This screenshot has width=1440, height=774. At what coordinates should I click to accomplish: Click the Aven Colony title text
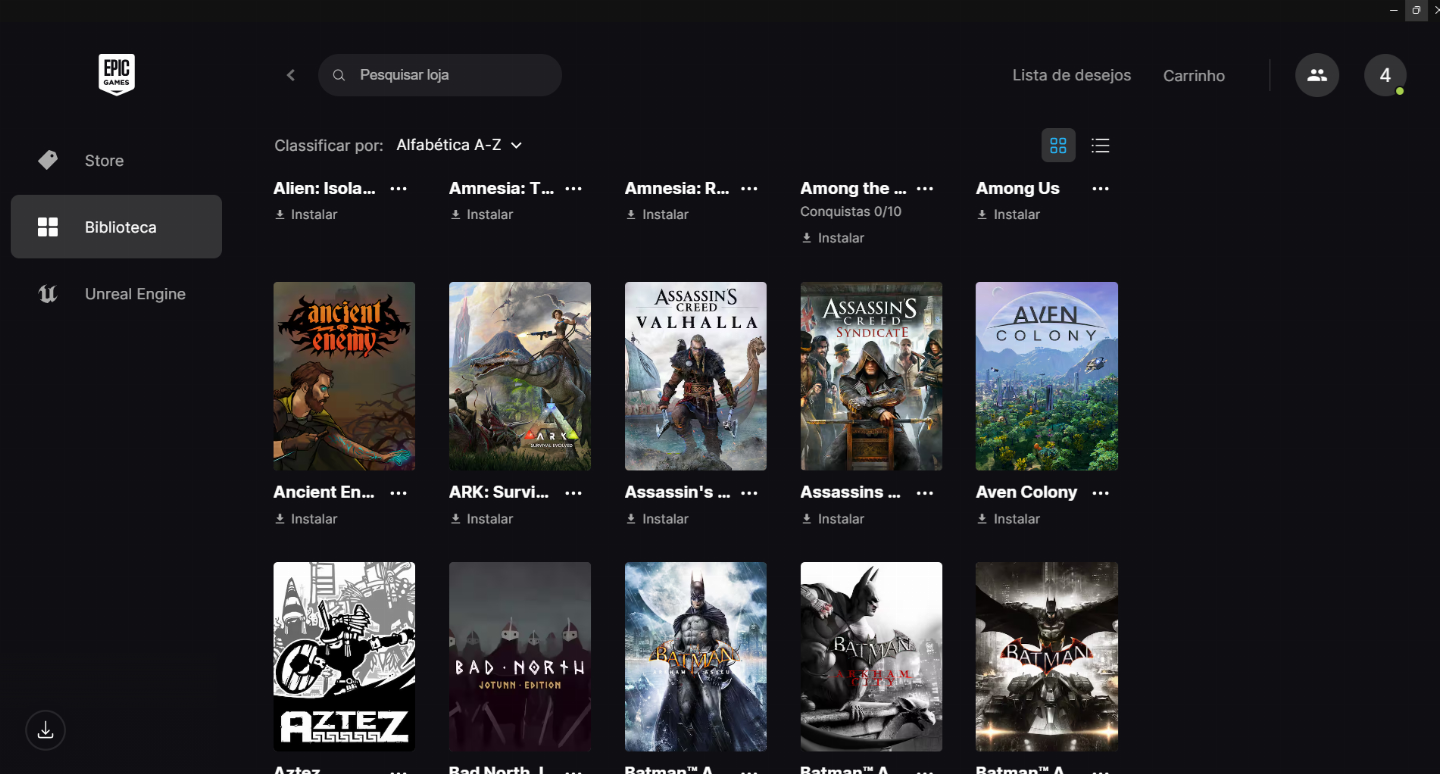(x=1026, y=492)
